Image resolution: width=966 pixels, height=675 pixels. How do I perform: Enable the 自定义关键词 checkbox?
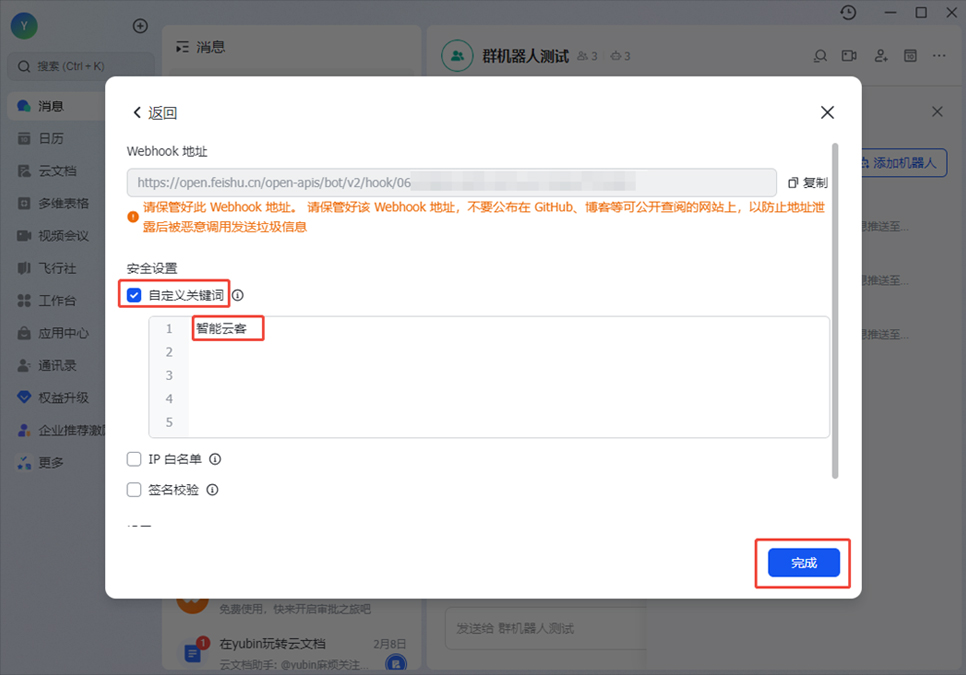pyautogui.click(x=134, y=295)
